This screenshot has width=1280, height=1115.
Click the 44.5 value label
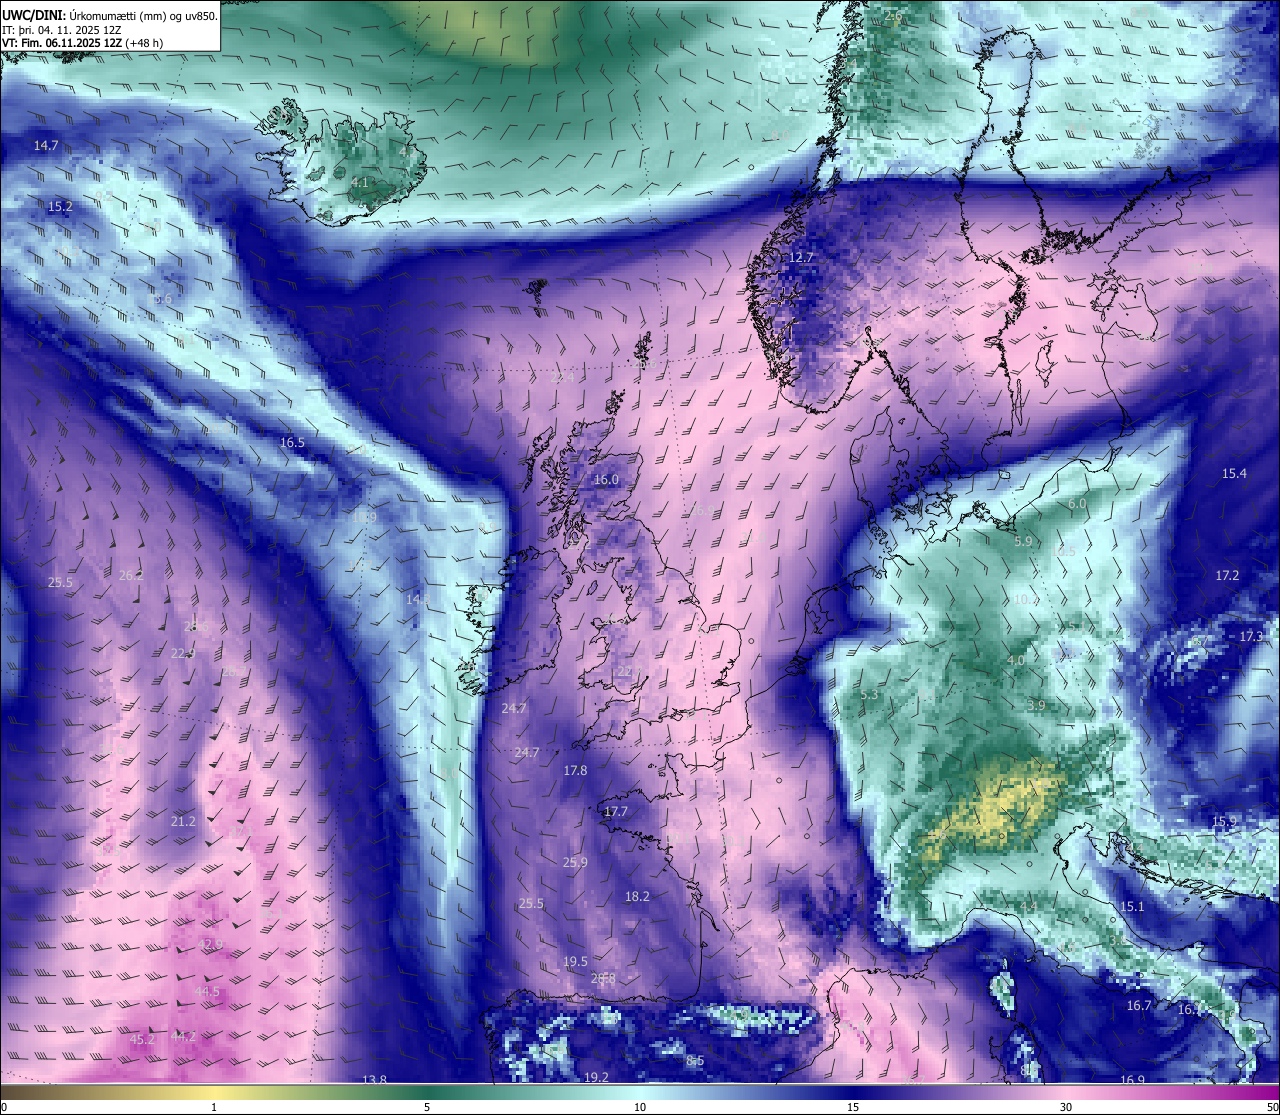click(x=206, y=992)
